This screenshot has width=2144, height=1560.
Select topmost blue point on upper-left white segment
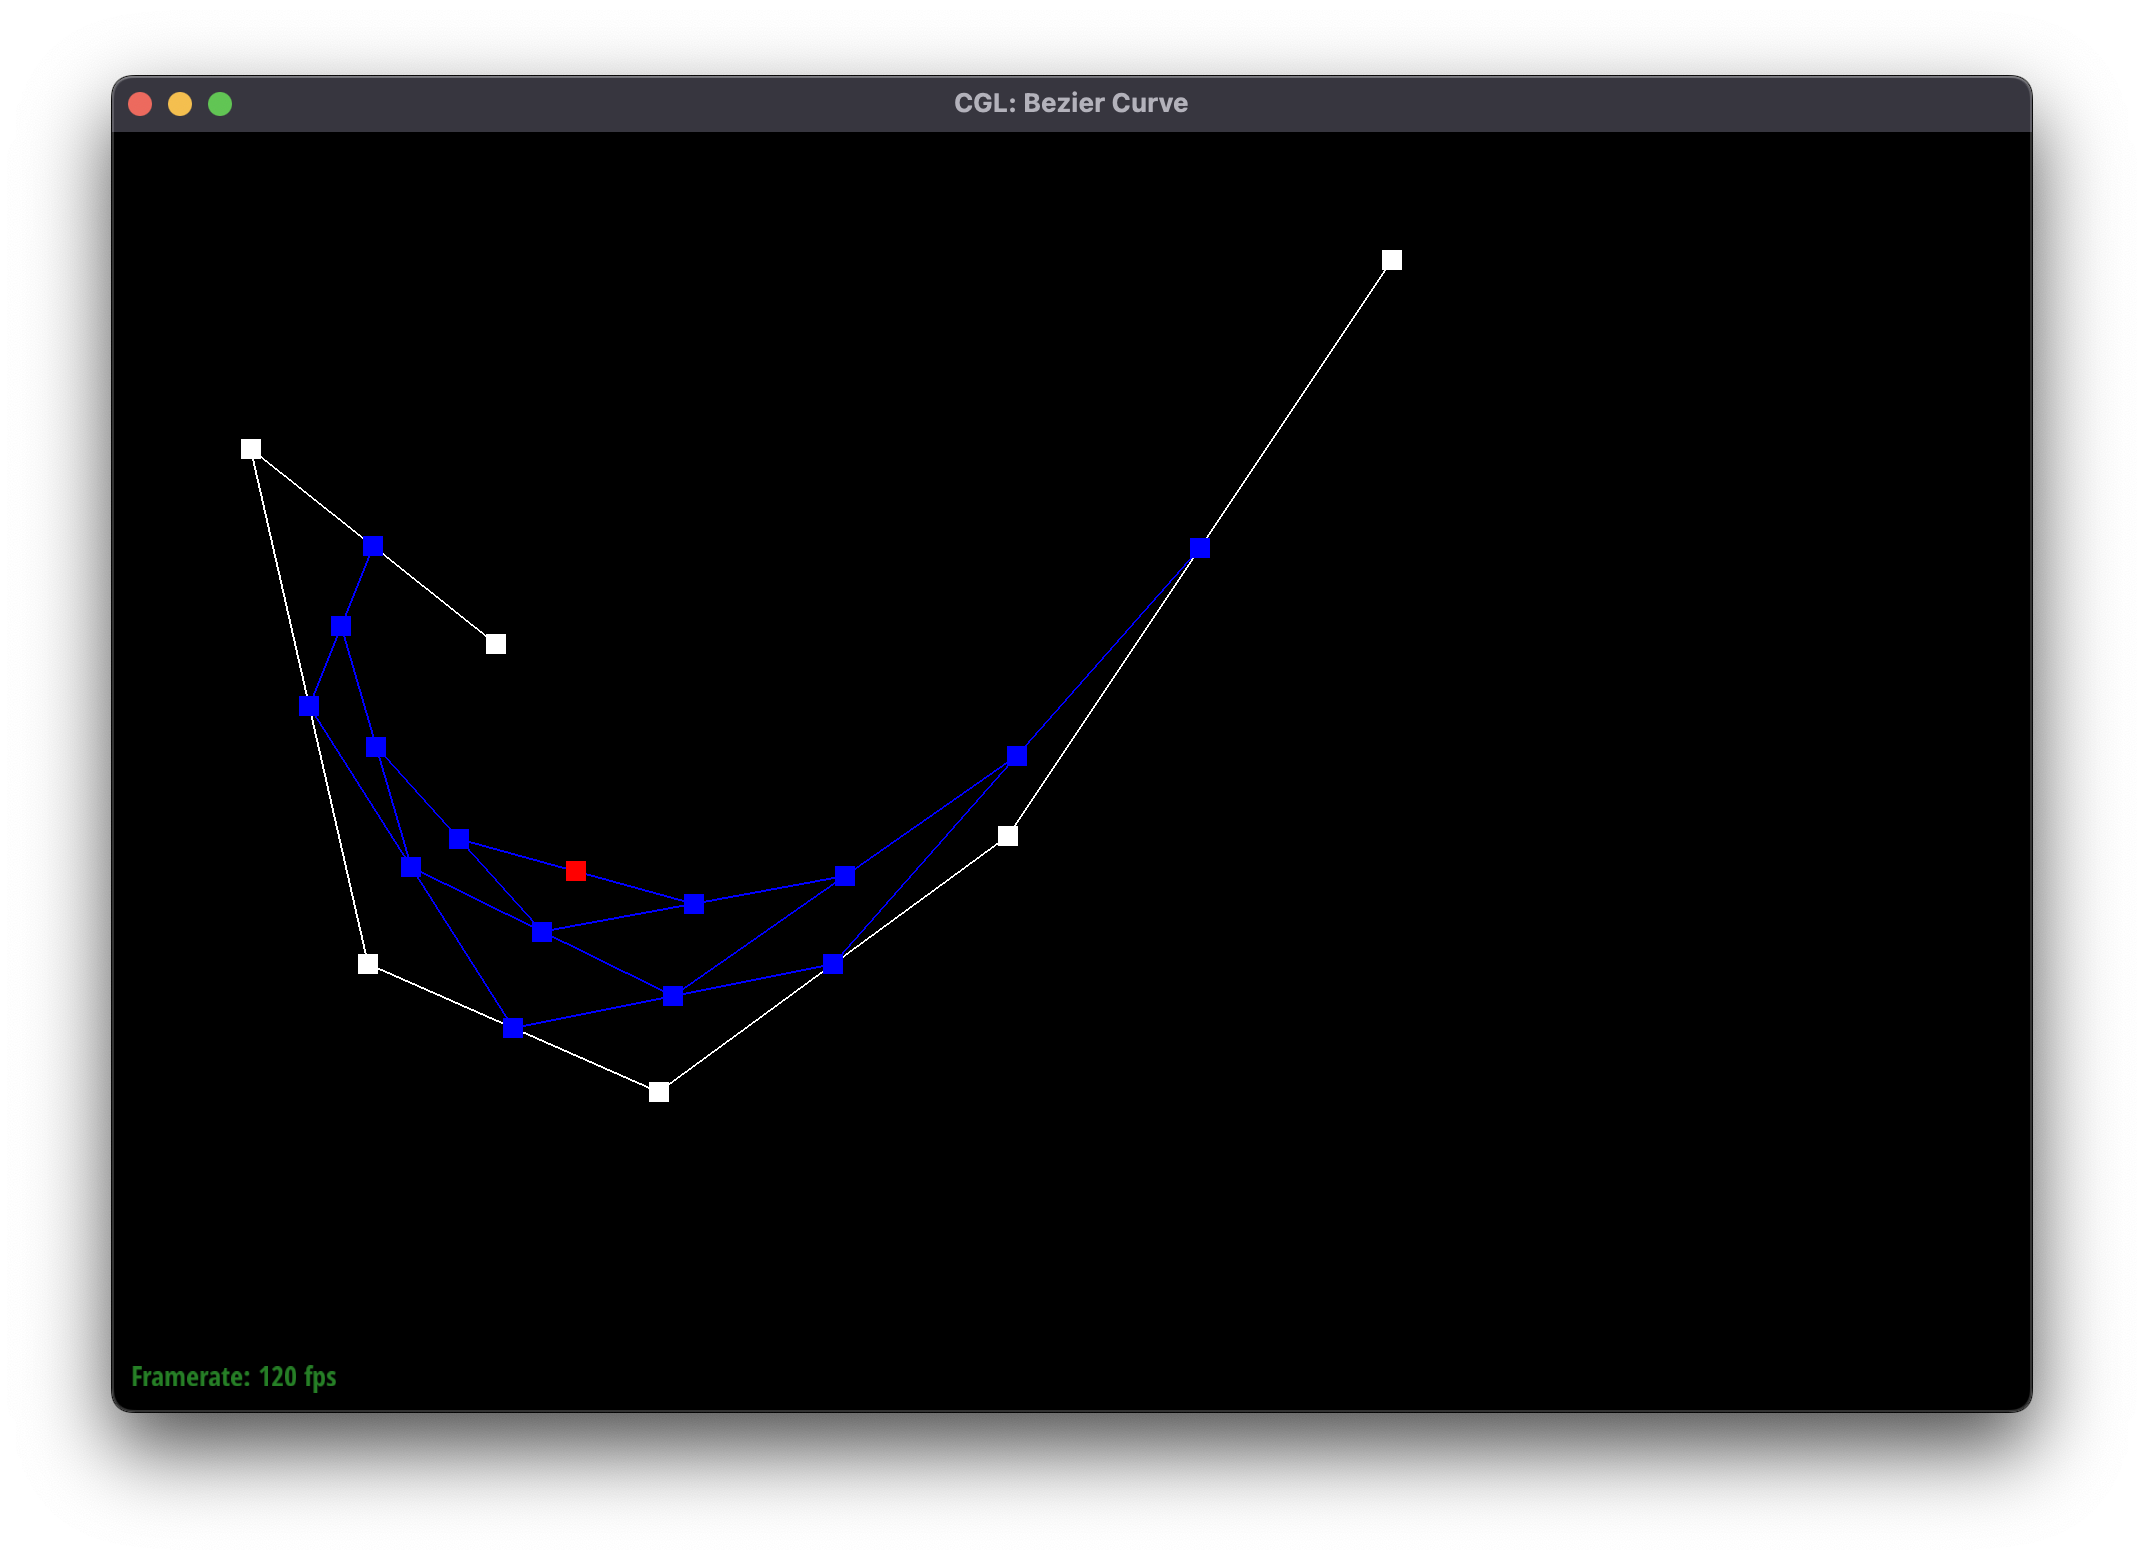click(x=373, y=546)
